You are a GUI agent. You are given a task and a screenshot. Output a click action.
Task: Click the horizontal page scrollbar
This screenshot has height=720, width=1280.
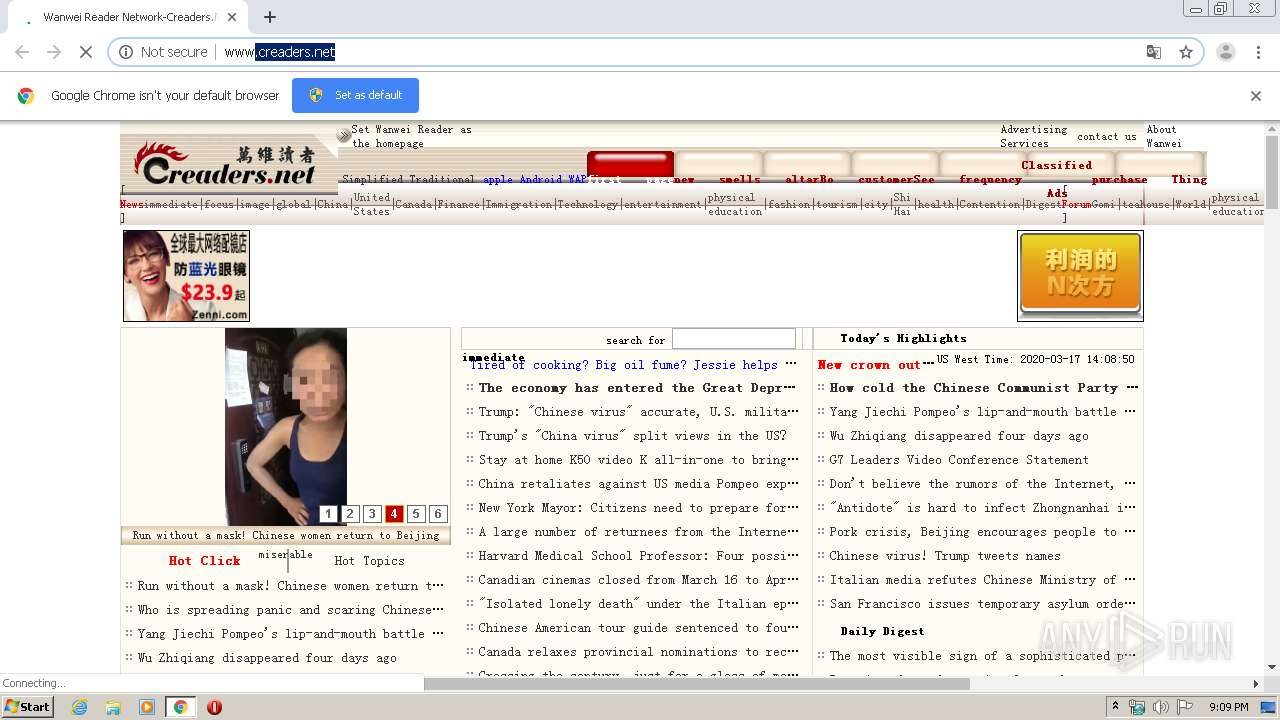click(697, 684)
